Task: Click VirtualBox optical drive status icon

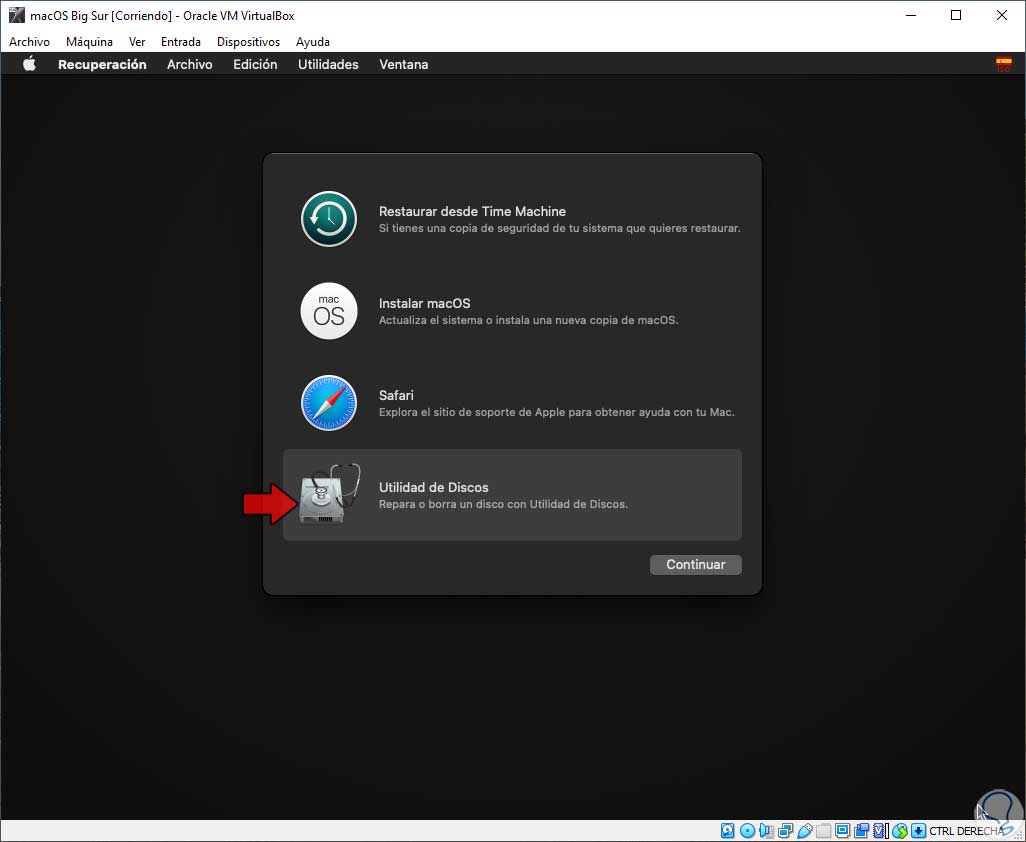Action: pos(747,831)
